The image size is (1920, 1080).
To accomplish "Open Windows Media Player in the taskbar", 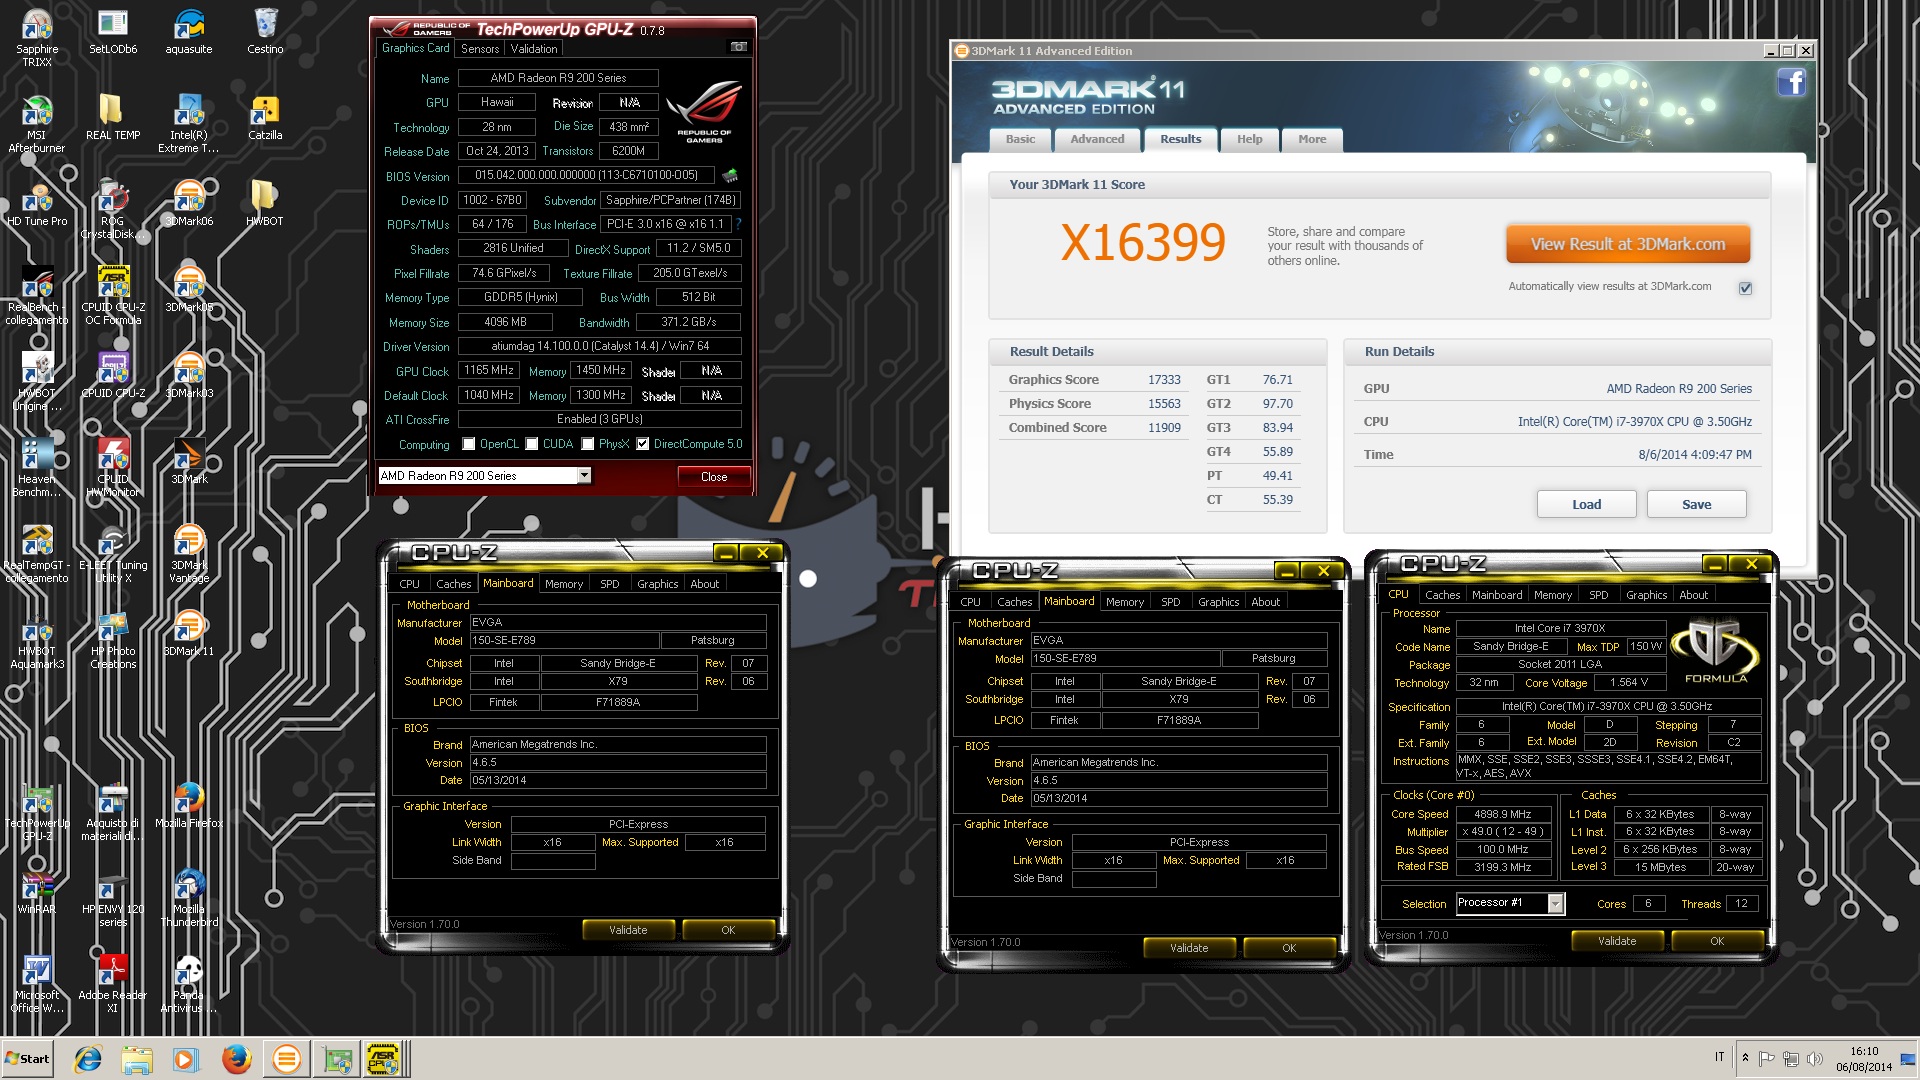I will (186, 1059).
